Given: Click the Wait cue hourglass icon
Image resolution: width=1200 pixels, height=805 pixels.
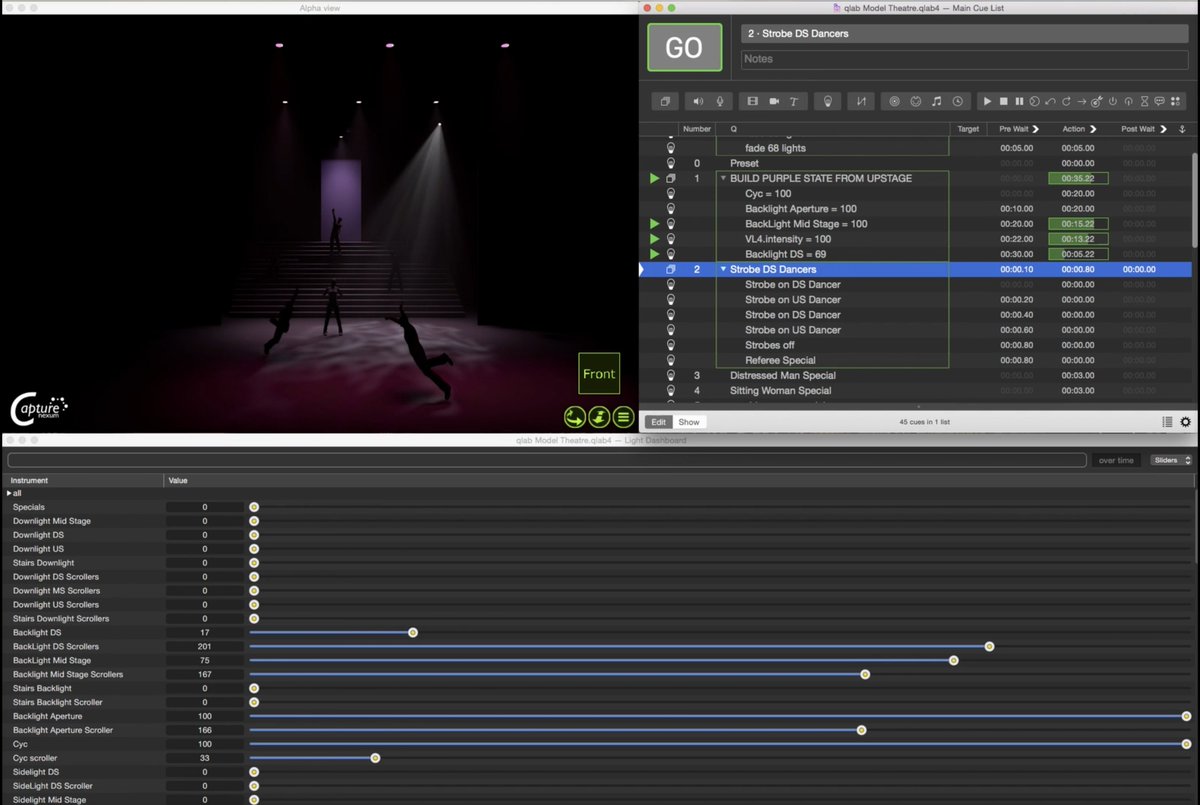Looking at the screenshot, I should (x=1144, y=101).
